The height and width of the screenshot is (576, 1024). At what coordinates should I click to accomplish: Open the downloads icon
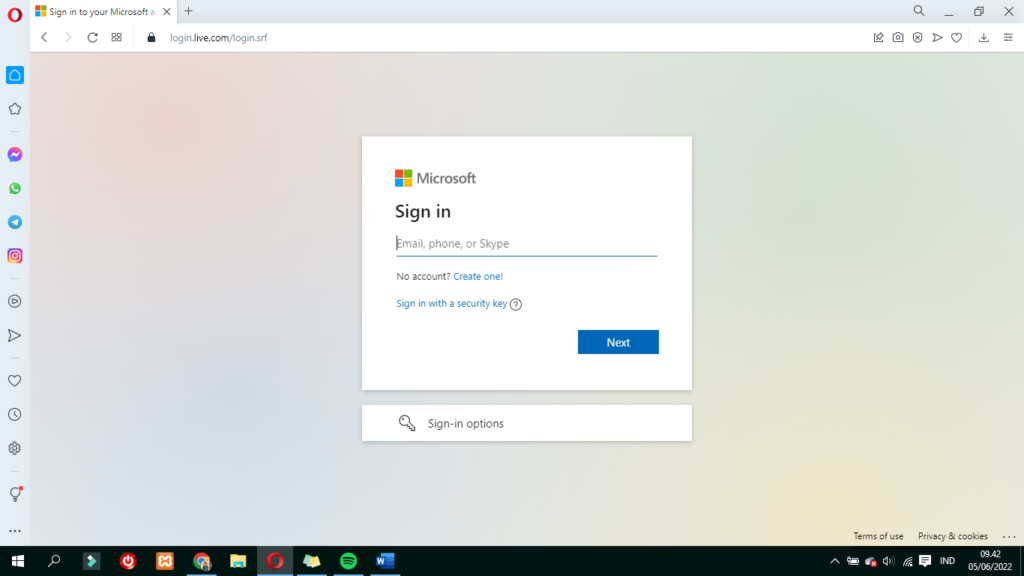pyautogui.click(x=984, y=38)
